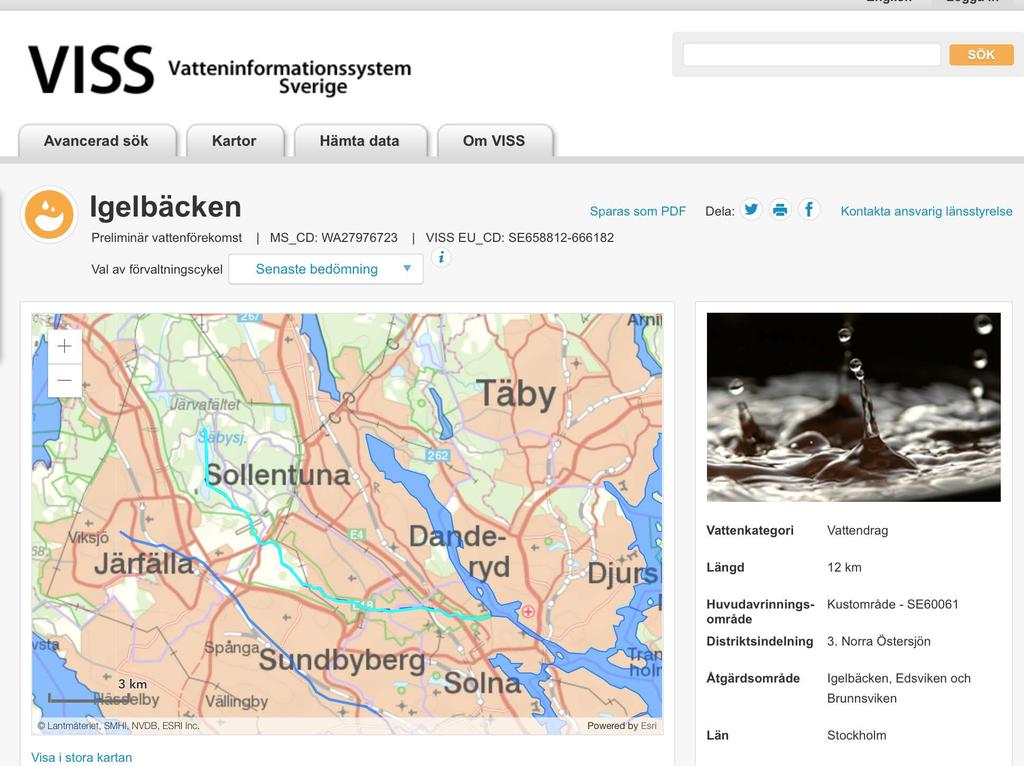Click 3. Norra Östersjön value
This screenshot has width=1024, height=766.
point(878,641)
